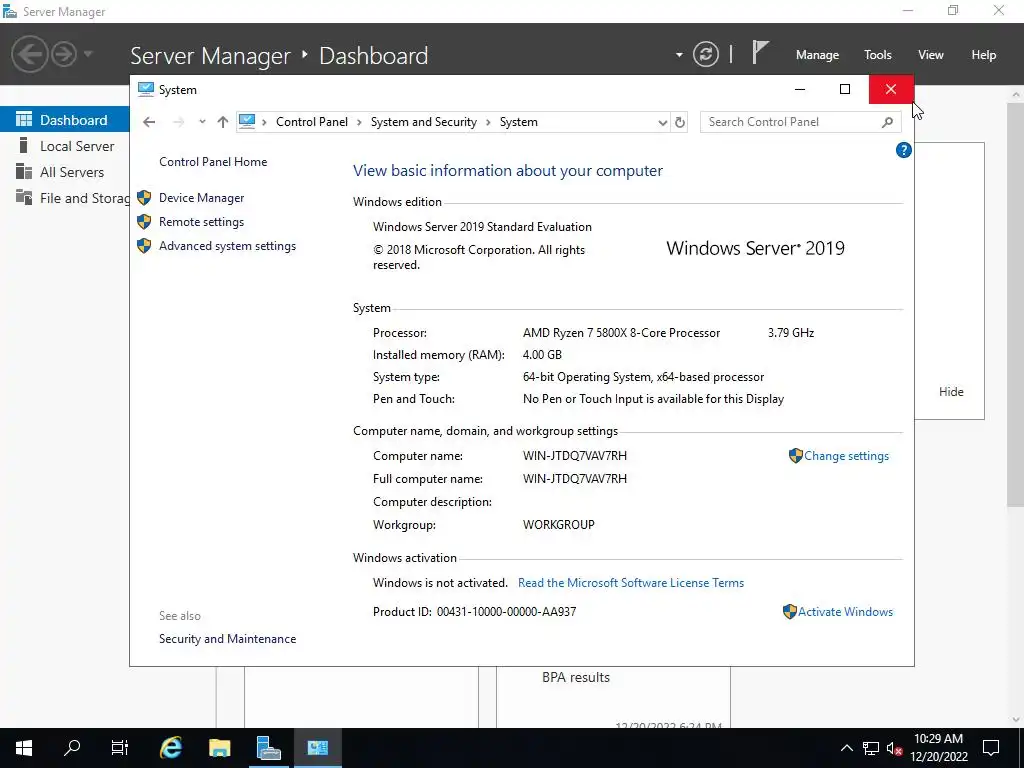Image resolution: width=1024 pixels, height=768 pixels.
Task: Select File and Storage Services
Action: pos(65,198)
